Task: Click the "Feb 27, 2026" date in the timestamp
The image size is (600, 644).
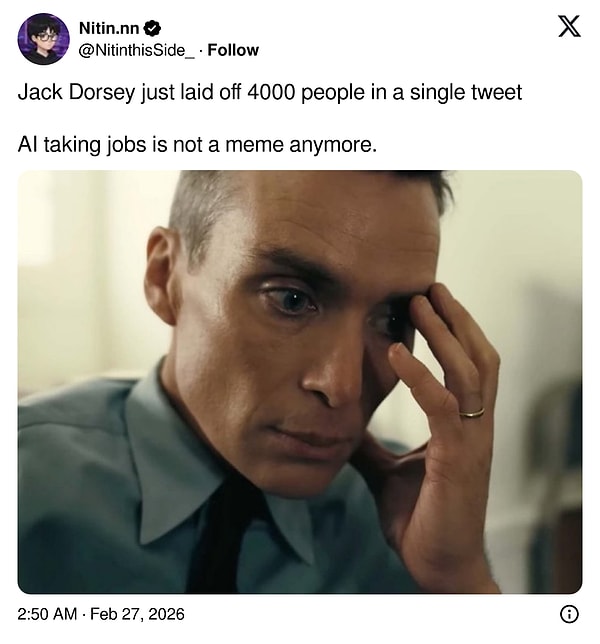Action: (x=137, y=614)
